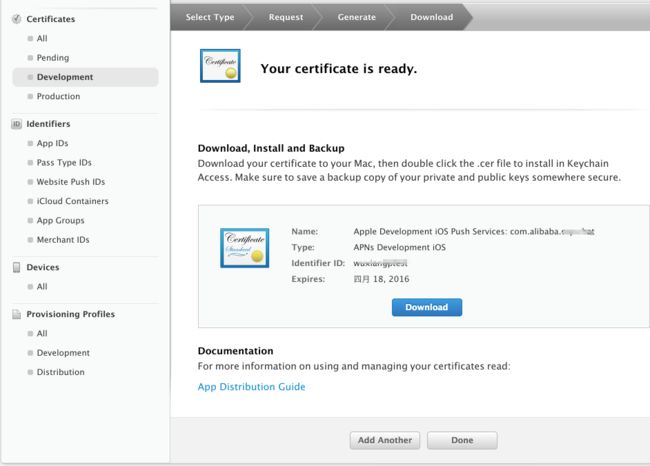Go to the Request step

286,17
